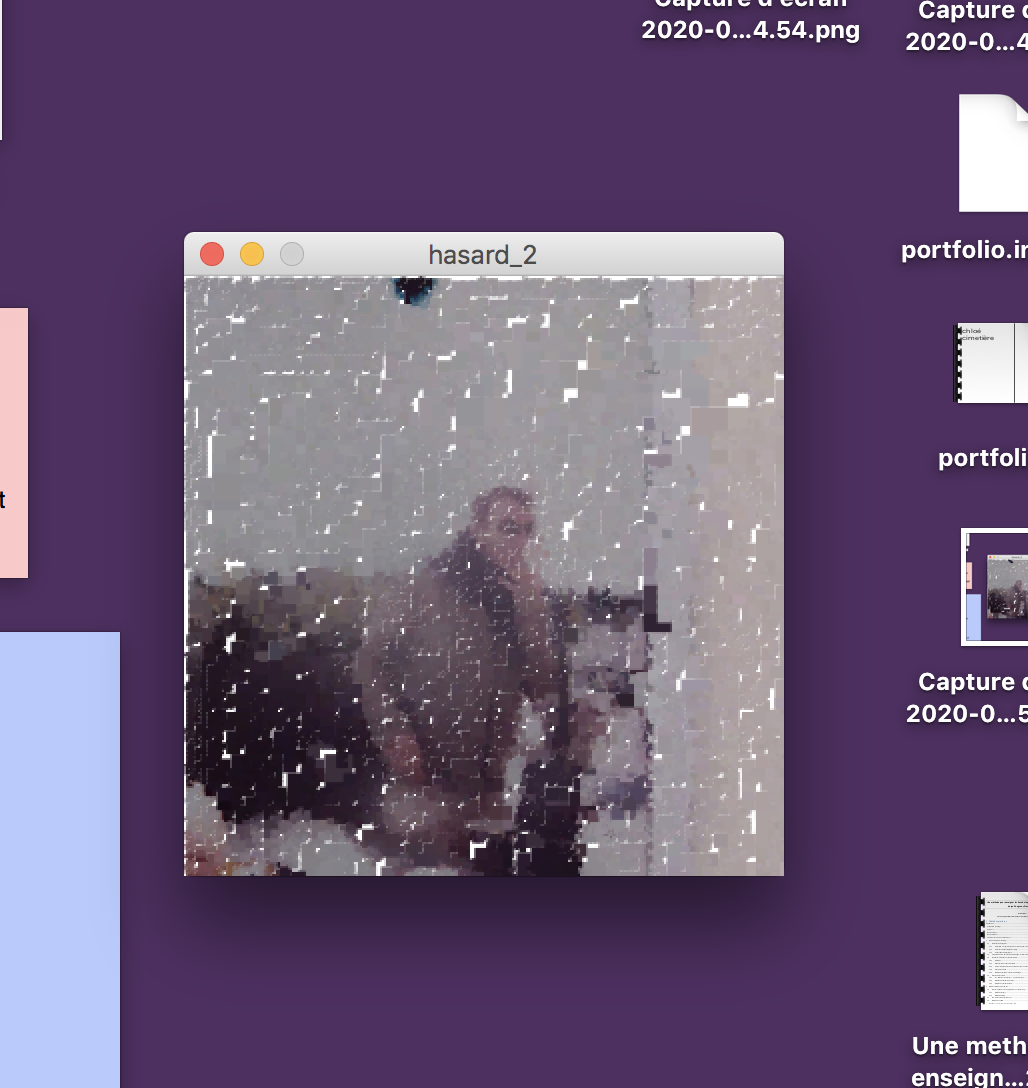Click the white window edge at top-left
The image size is (1028, 1088).
pyautogui.click(x=1, y=70)
